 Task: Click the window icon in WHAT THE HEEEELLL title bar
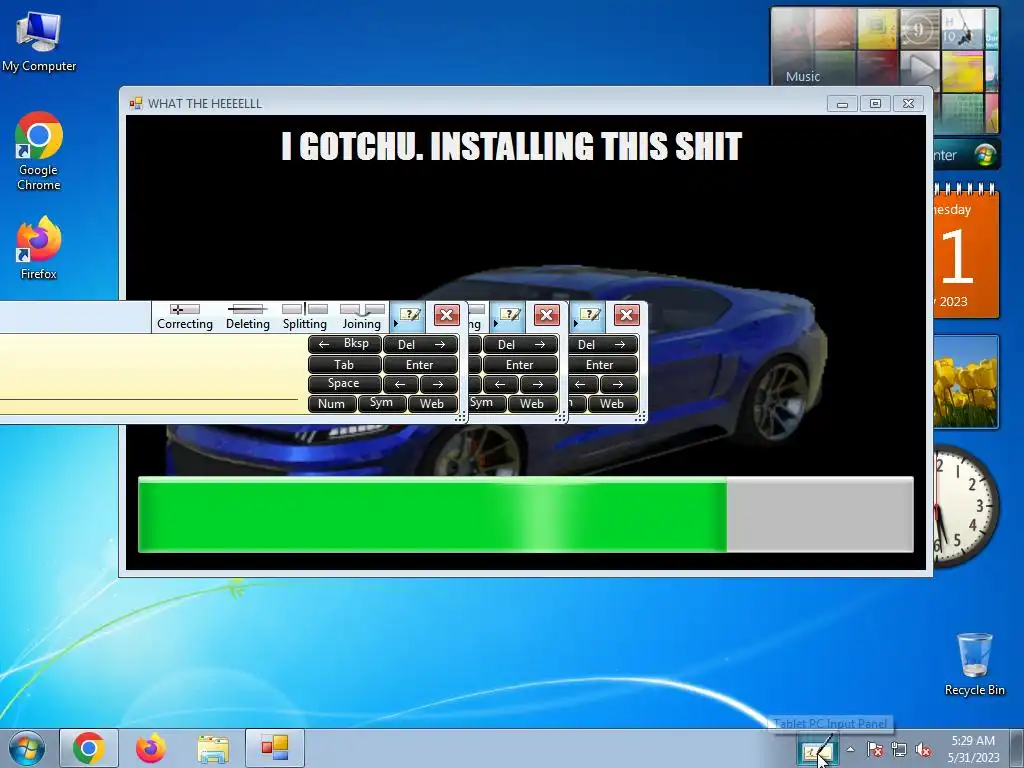point(136,103)
